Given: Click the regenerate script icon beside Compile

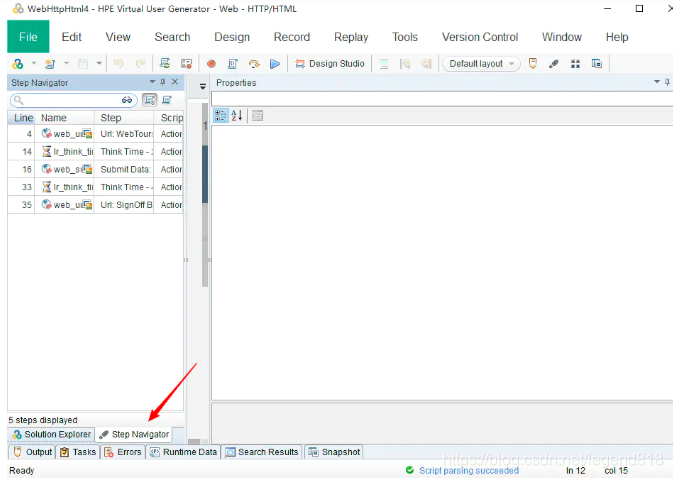Looking at the screenshot, I should tap(254, 64).
